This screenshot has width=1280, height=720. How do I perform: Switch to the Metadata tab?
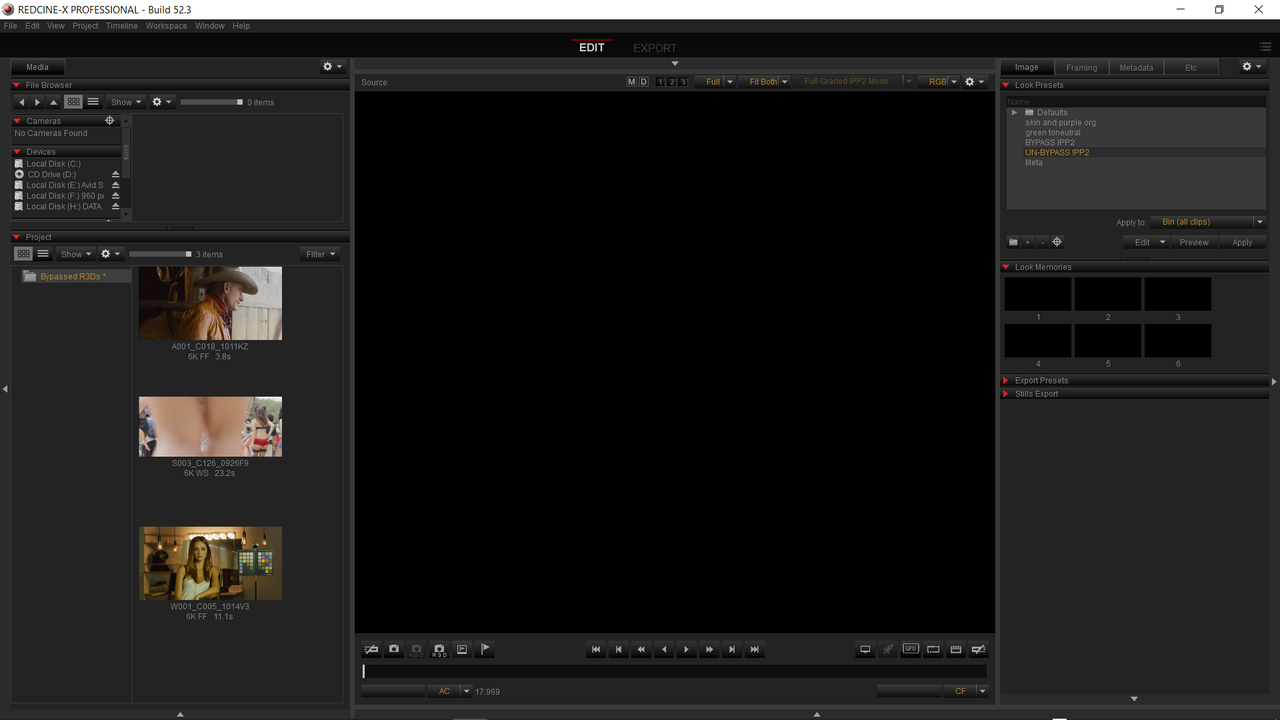pyautogui.click(x=1136, y=67)
